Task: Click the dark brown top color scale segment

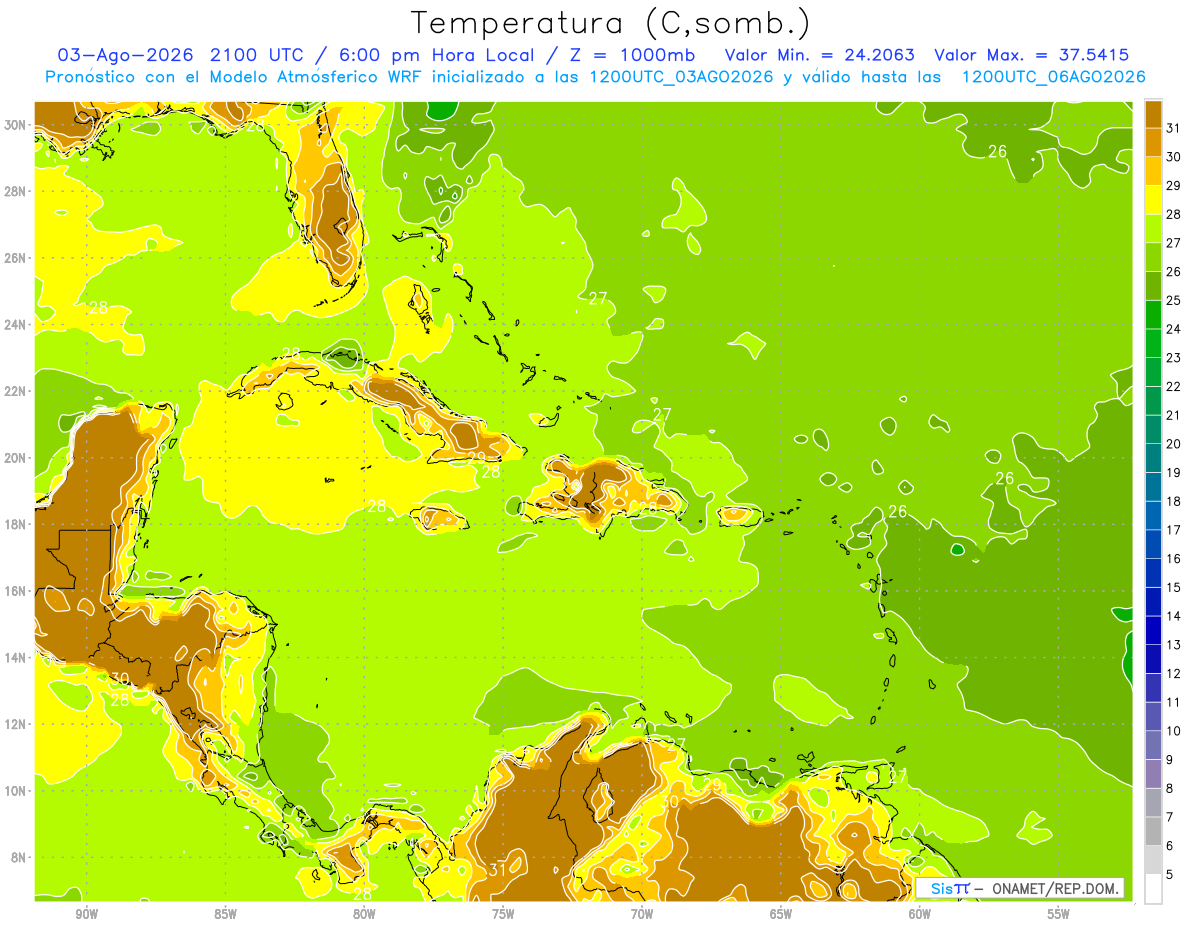Action: pos(1153,113)
